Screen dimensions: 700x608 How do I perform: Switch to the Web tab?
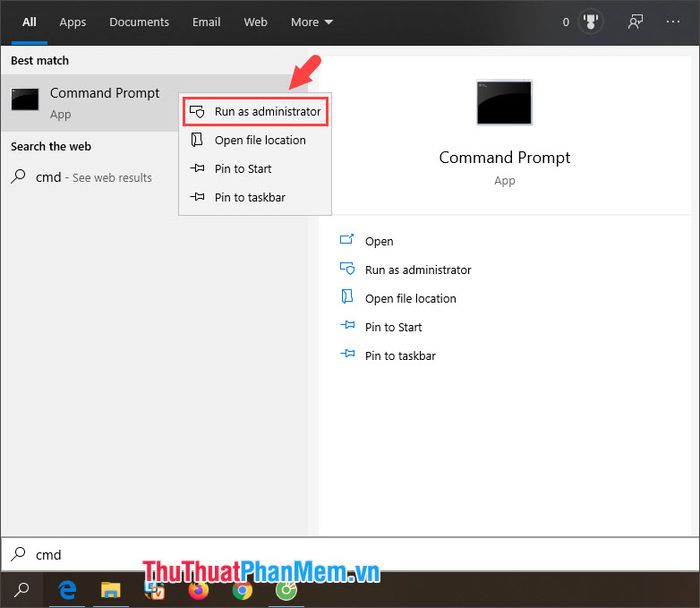(255, 22)
